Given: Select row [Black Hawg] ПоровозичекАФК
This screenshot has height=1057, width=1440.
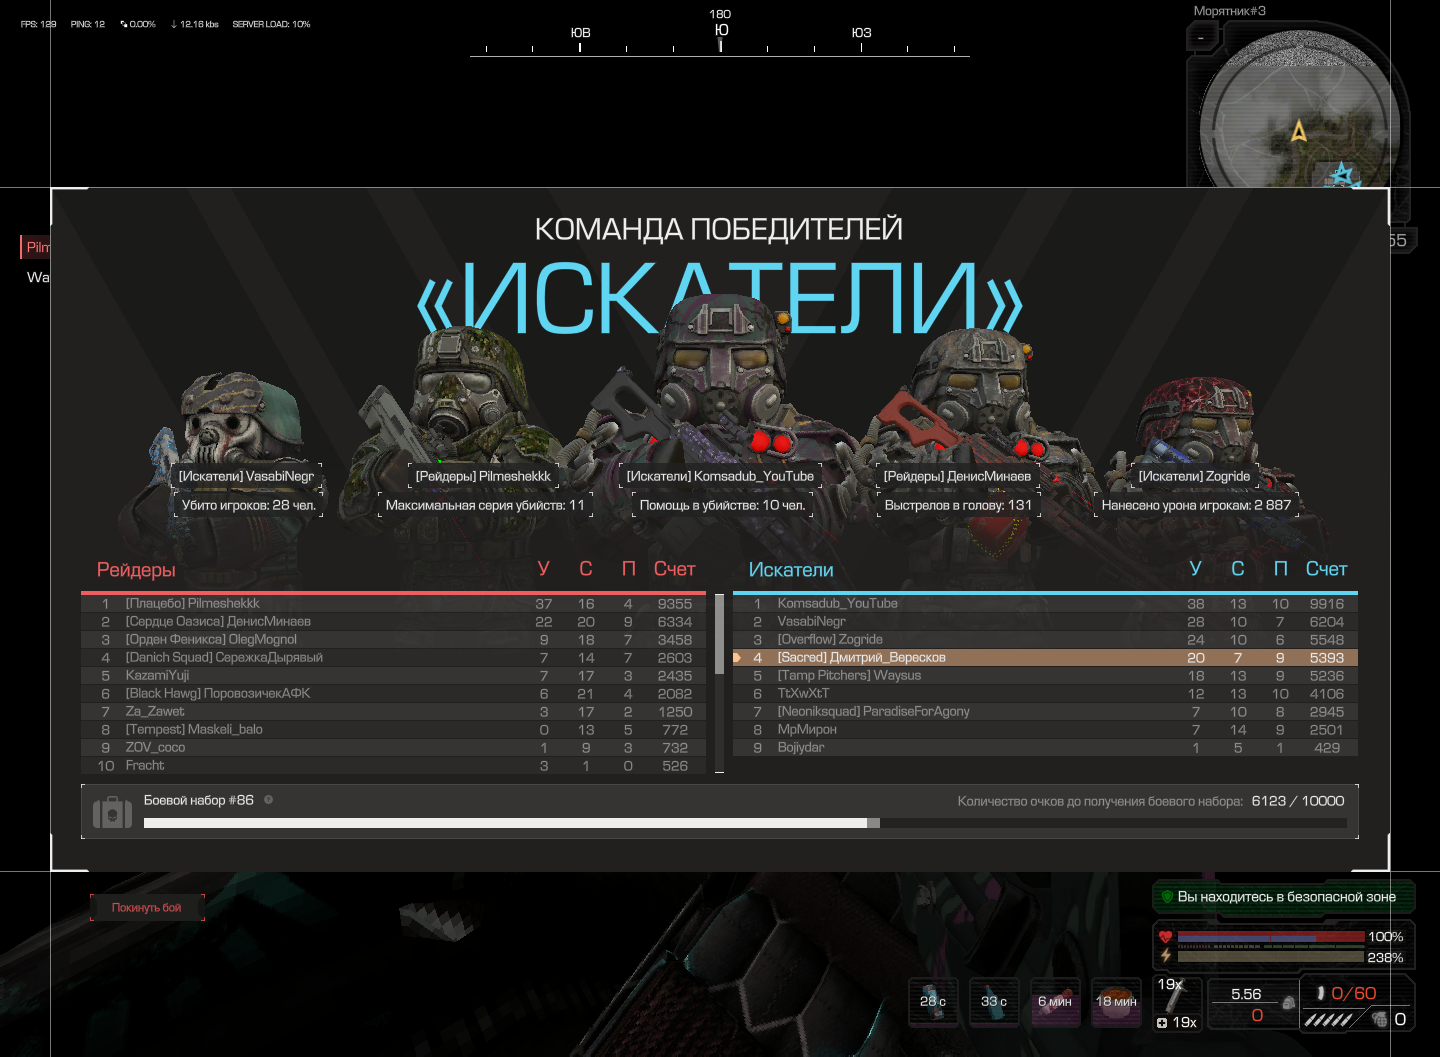Looking at the screenshot, I should pyautogui.click(x=394, y=694).
